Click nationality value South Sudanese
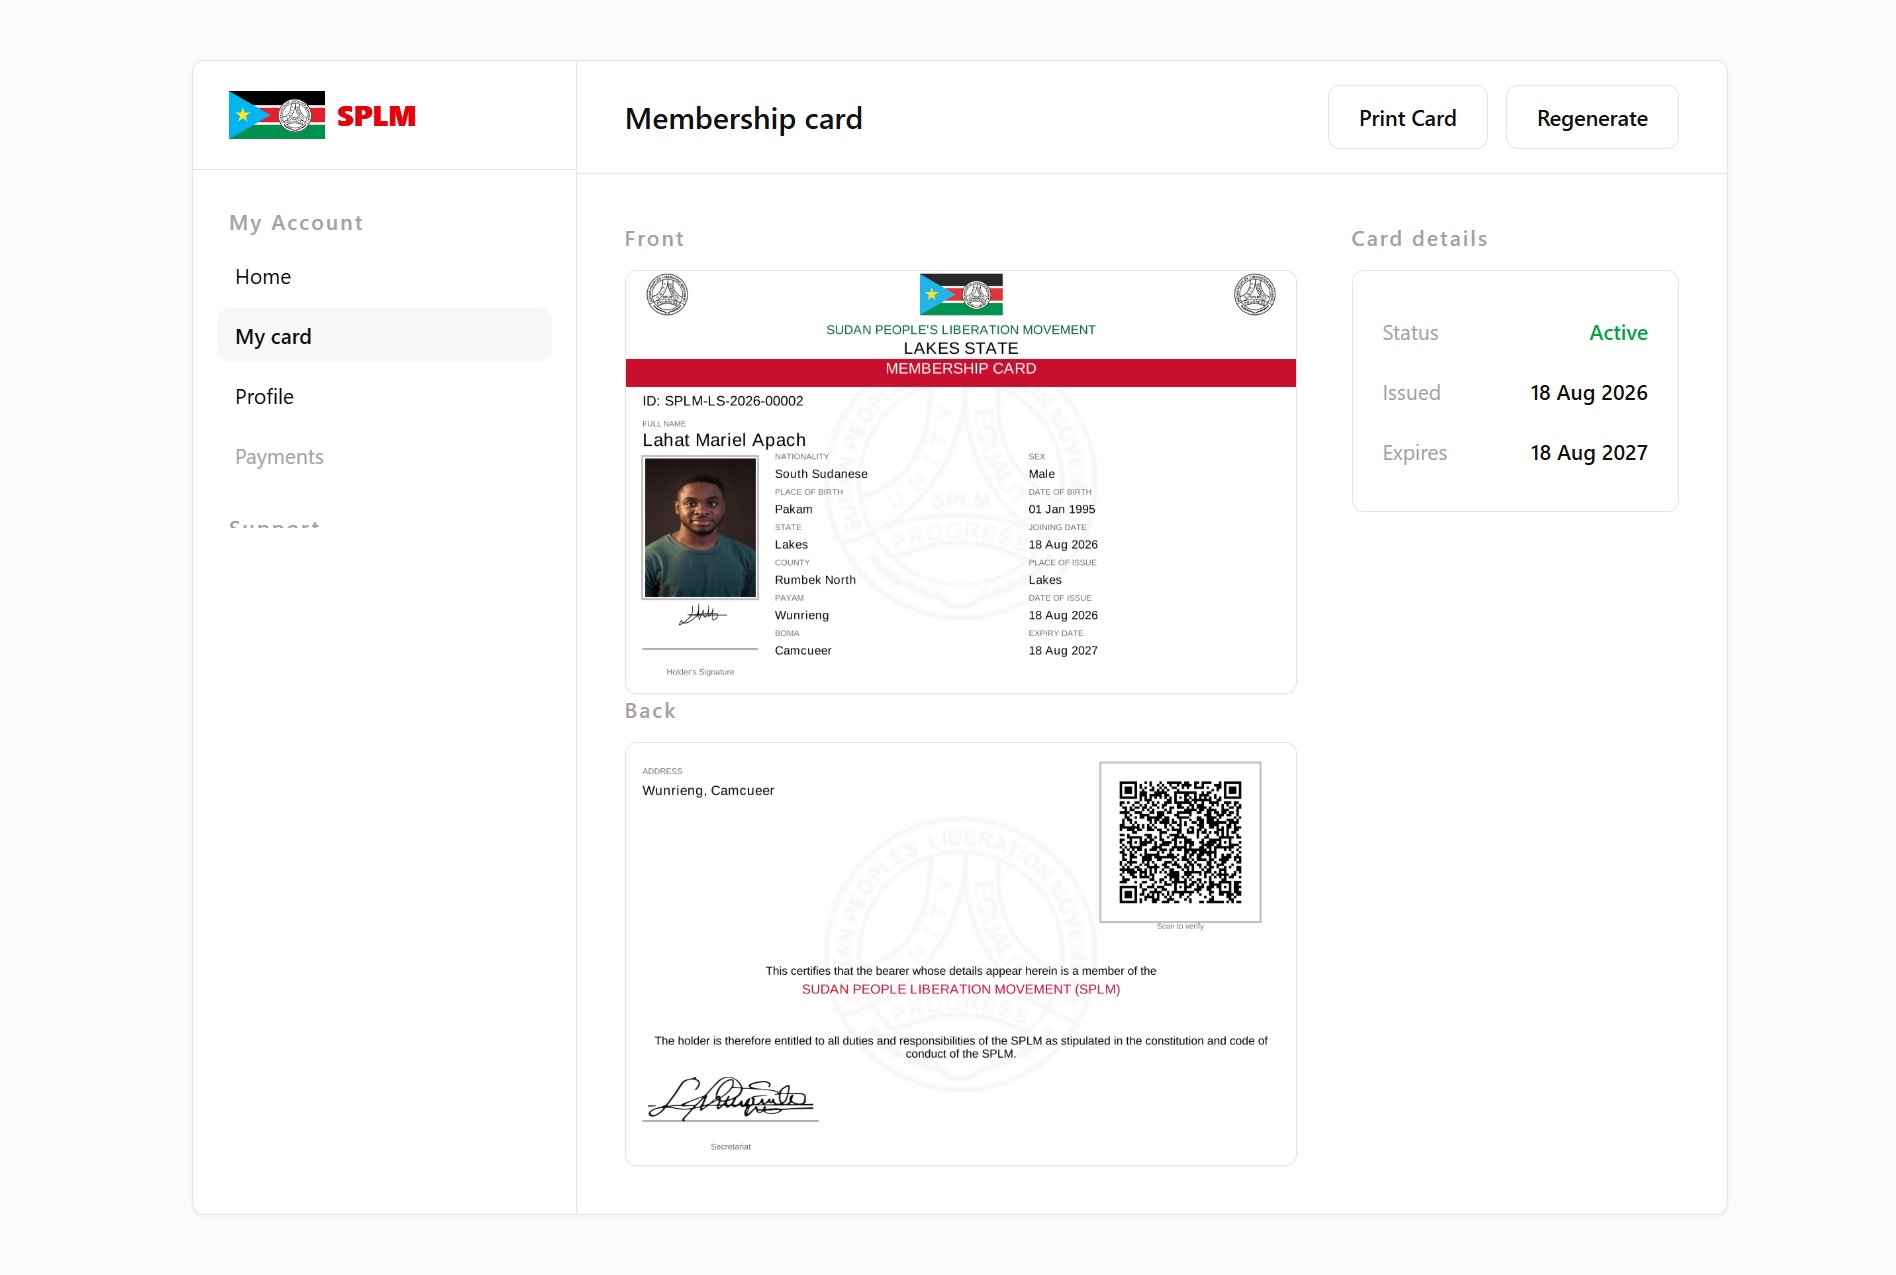This screenshot has width=1896, height=1275. [x=821, y=474]
